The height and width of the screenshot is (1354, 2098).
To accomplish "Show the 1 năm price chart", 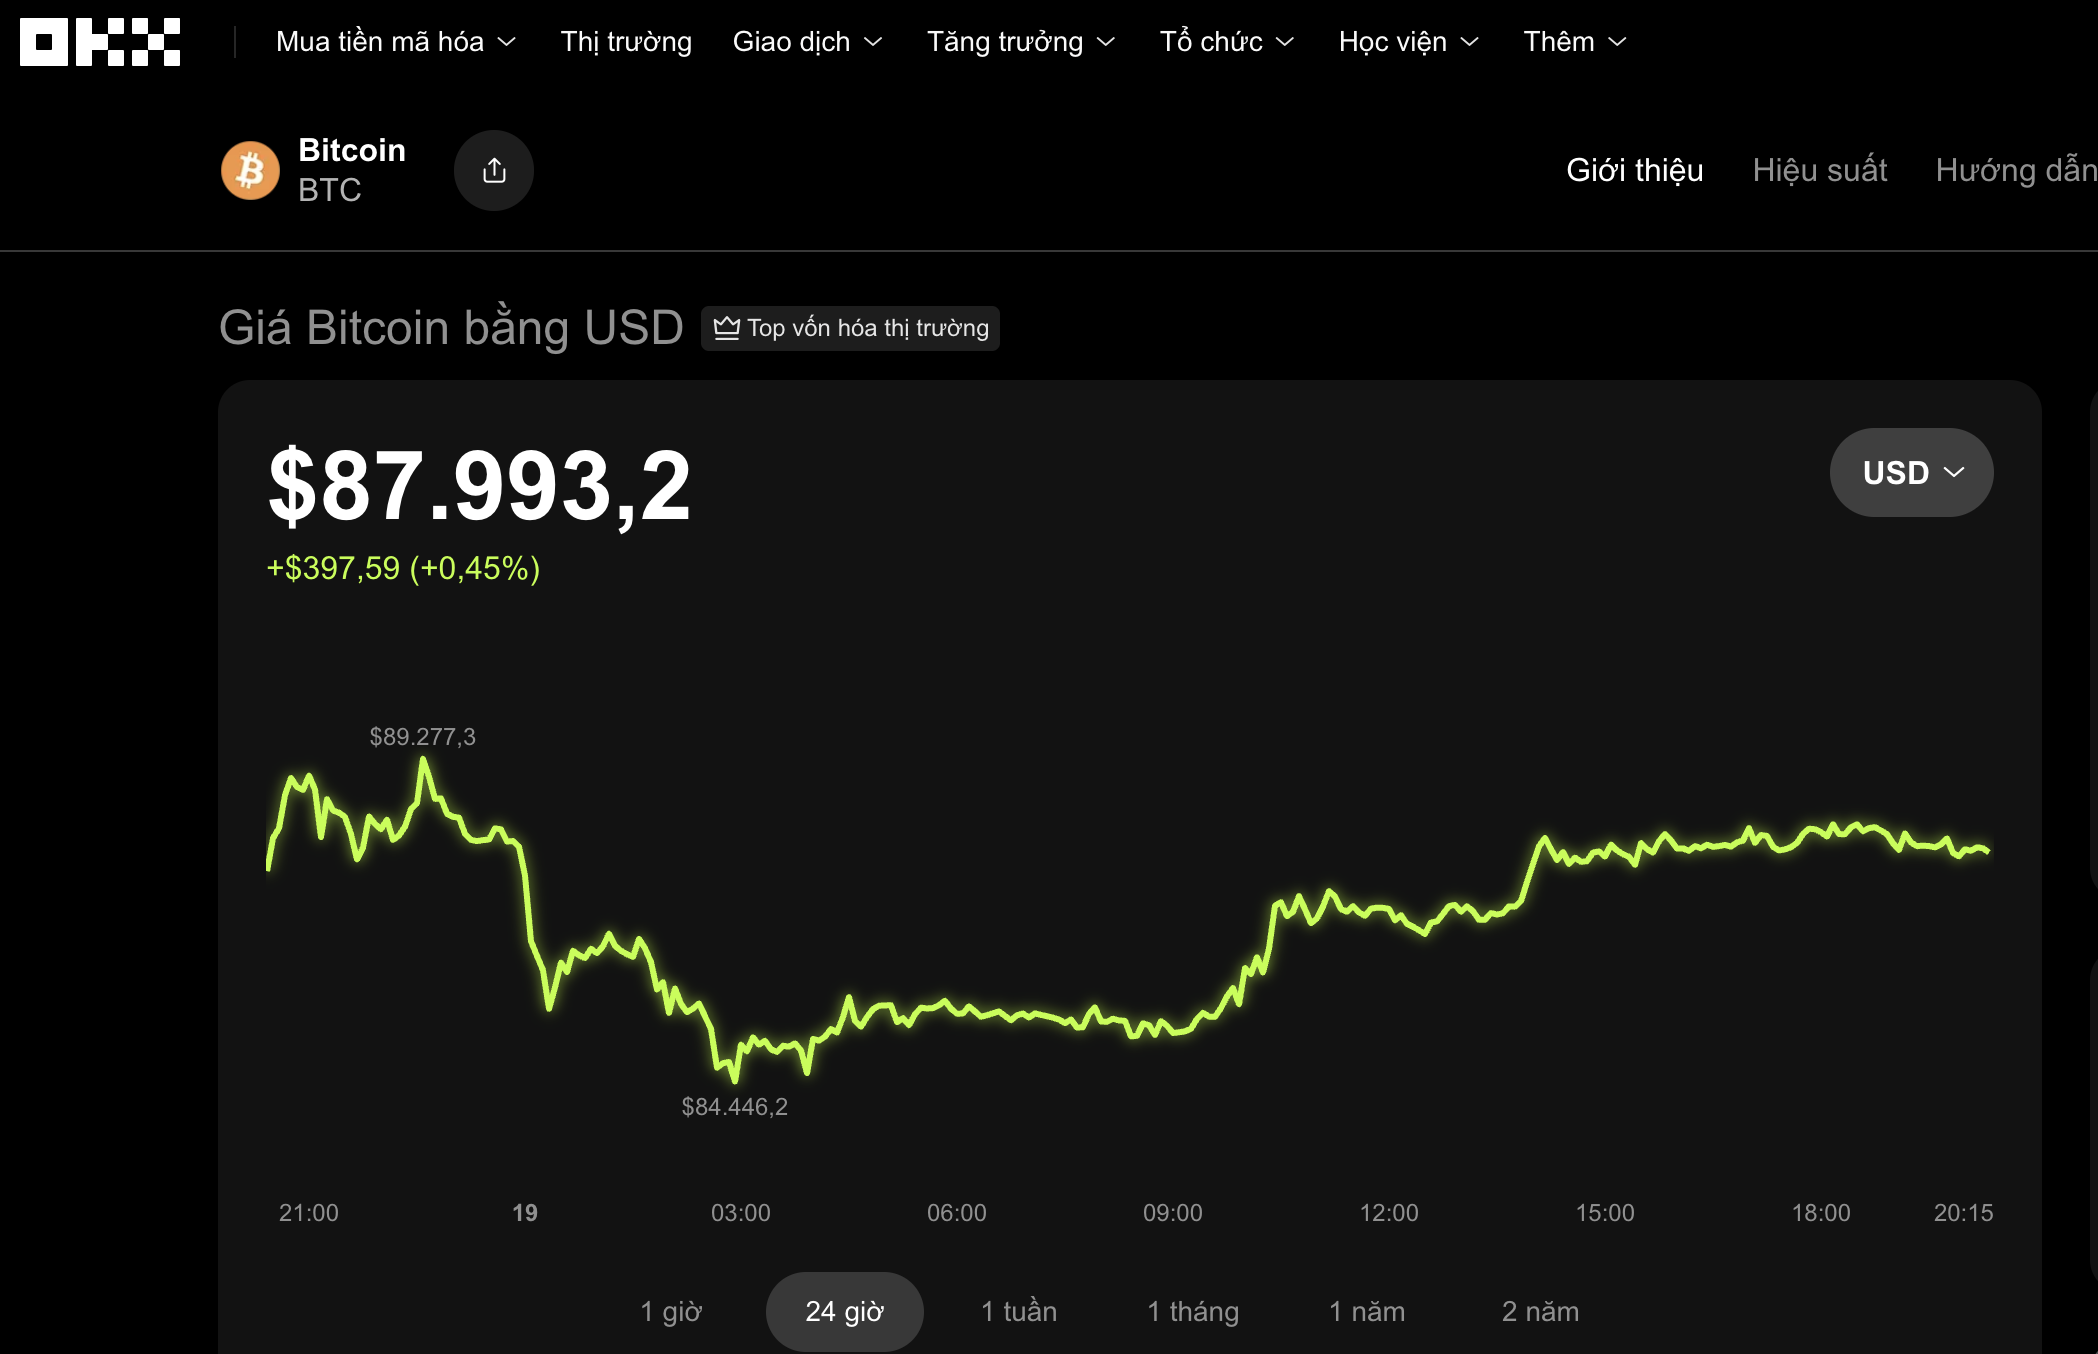I will click(x=1366, y=1311).
